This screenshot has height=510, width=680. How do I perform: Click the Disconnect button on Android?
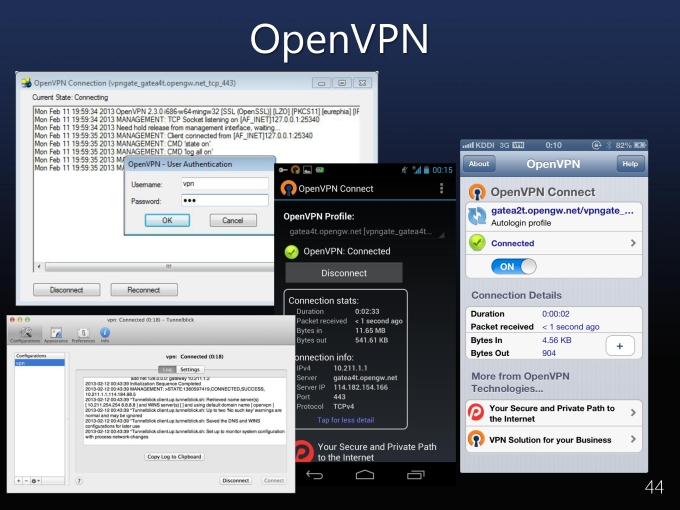click(344, 273)
